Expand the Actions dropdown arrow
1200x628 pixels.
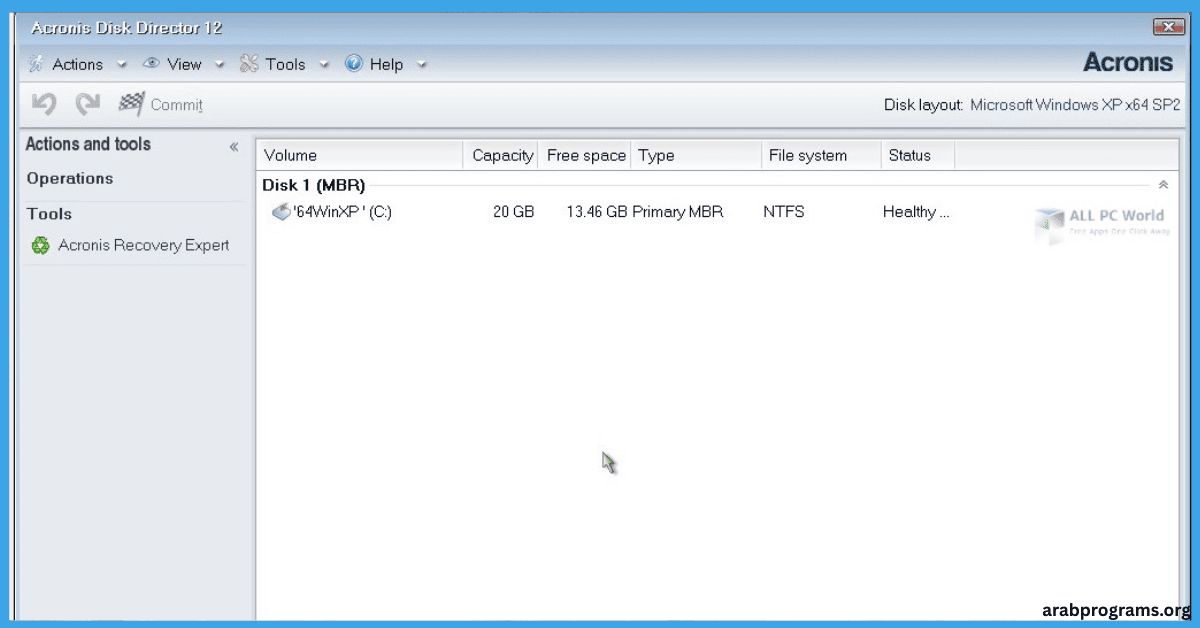coord(122,65)
